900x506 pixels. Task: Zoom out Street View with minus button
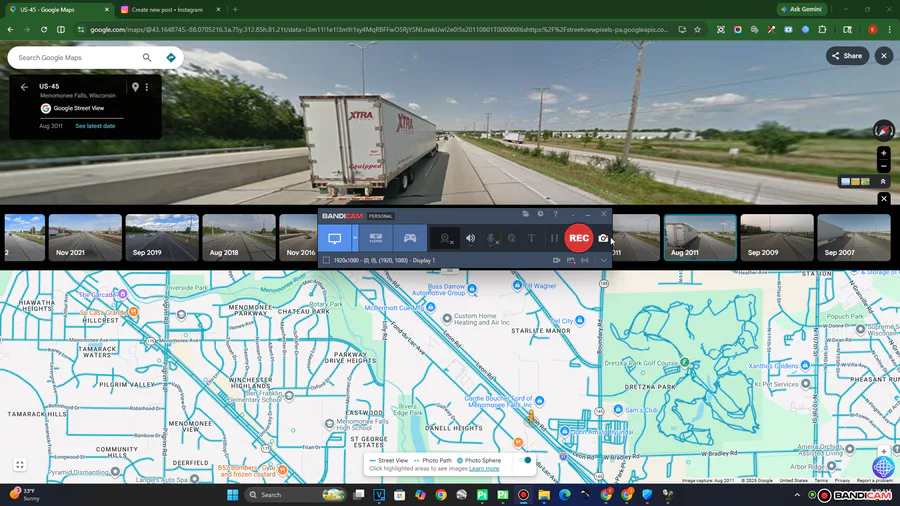884,166
